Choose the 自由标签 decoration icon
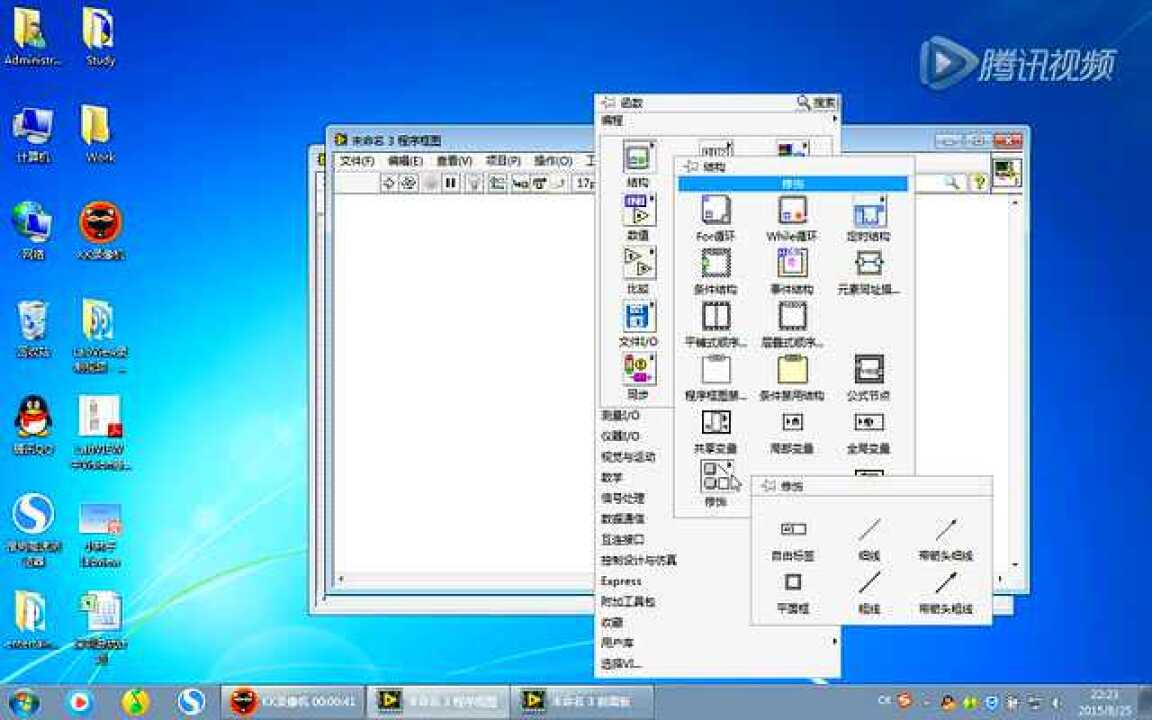This screenshot has width=1152, height=720. click(x=793, y=528)
